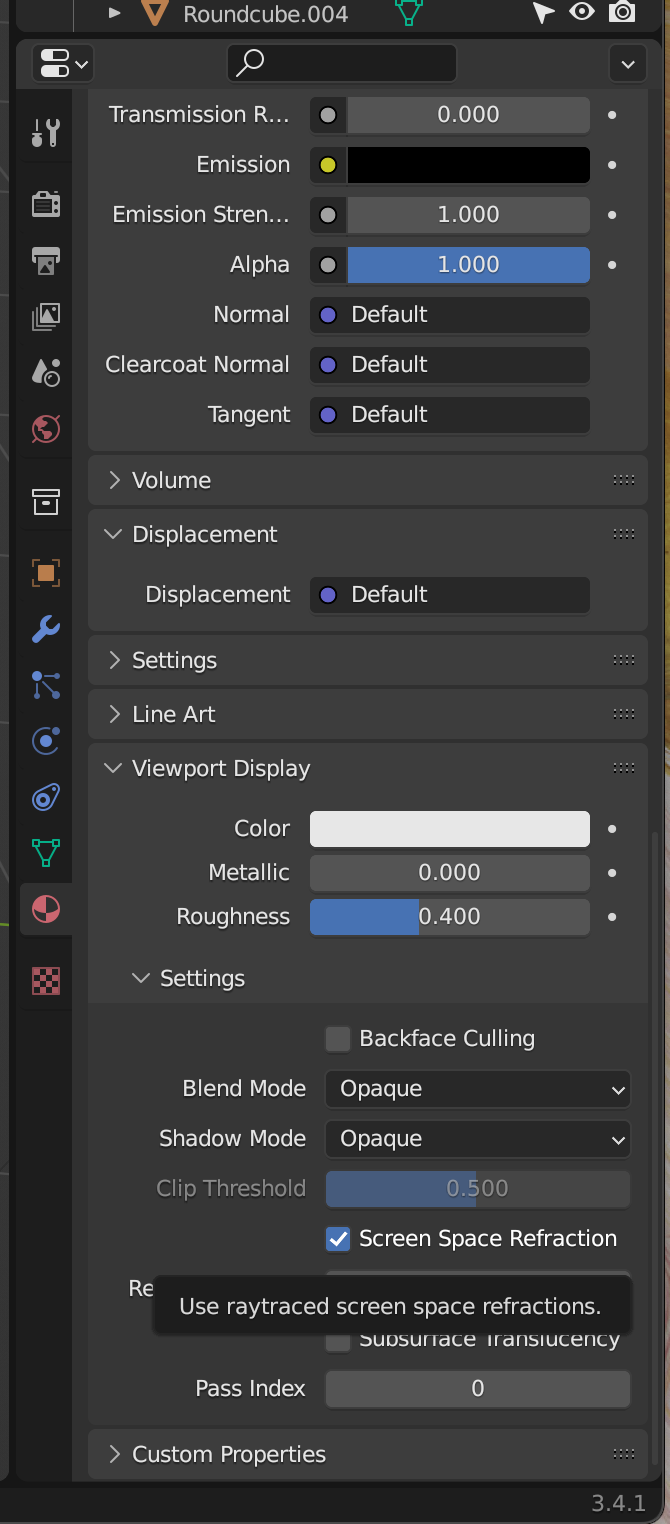The width and height of the screenshot is (670, 1524).
Task: Click the Normal Default socket button
Action: click(449, 315)
